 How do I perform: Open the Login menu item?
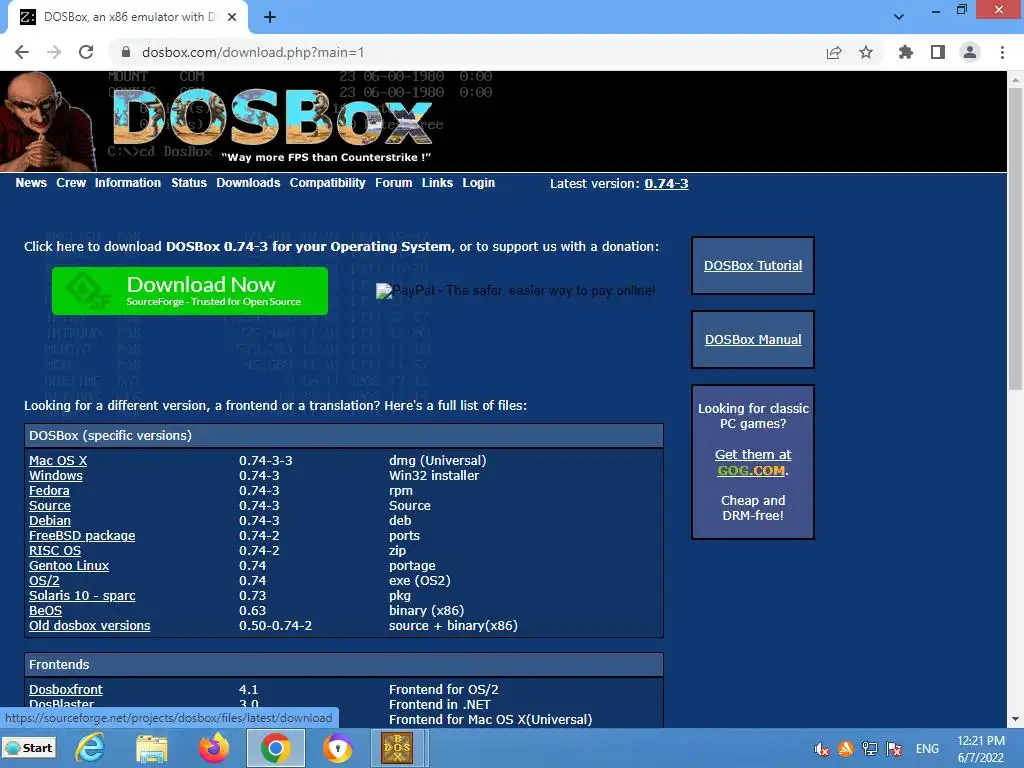[x=478, y=183]
